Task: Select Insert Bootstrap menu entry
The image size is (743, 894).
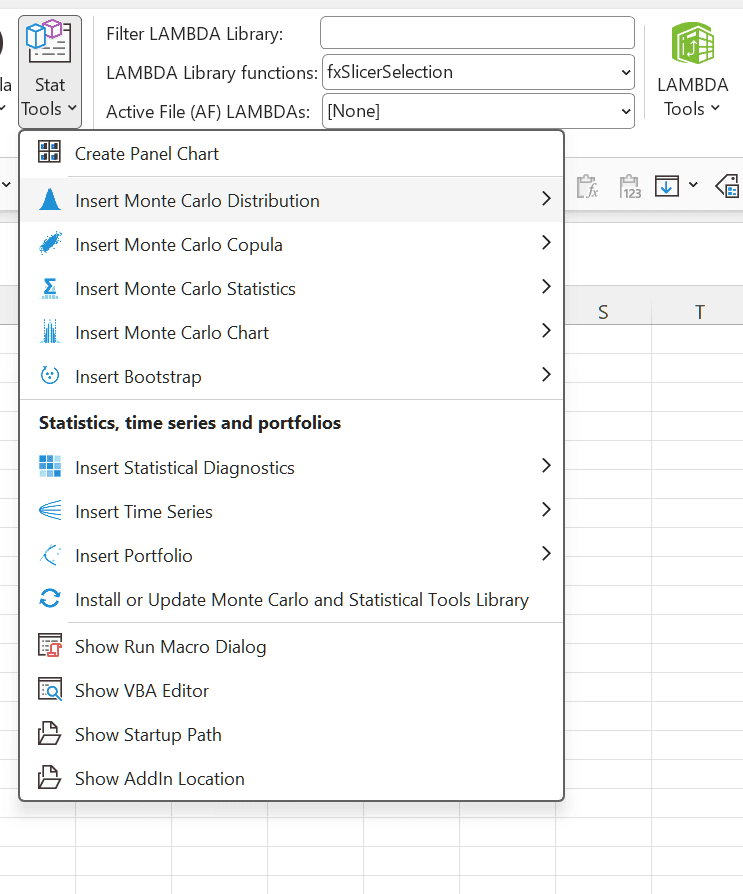Action: [x=291, y=376]
